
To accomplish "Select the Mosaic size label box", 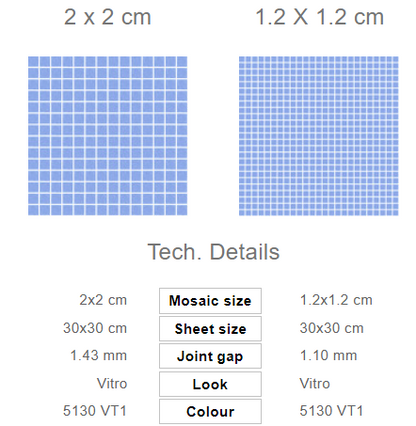I will click(x=210, y=301).
